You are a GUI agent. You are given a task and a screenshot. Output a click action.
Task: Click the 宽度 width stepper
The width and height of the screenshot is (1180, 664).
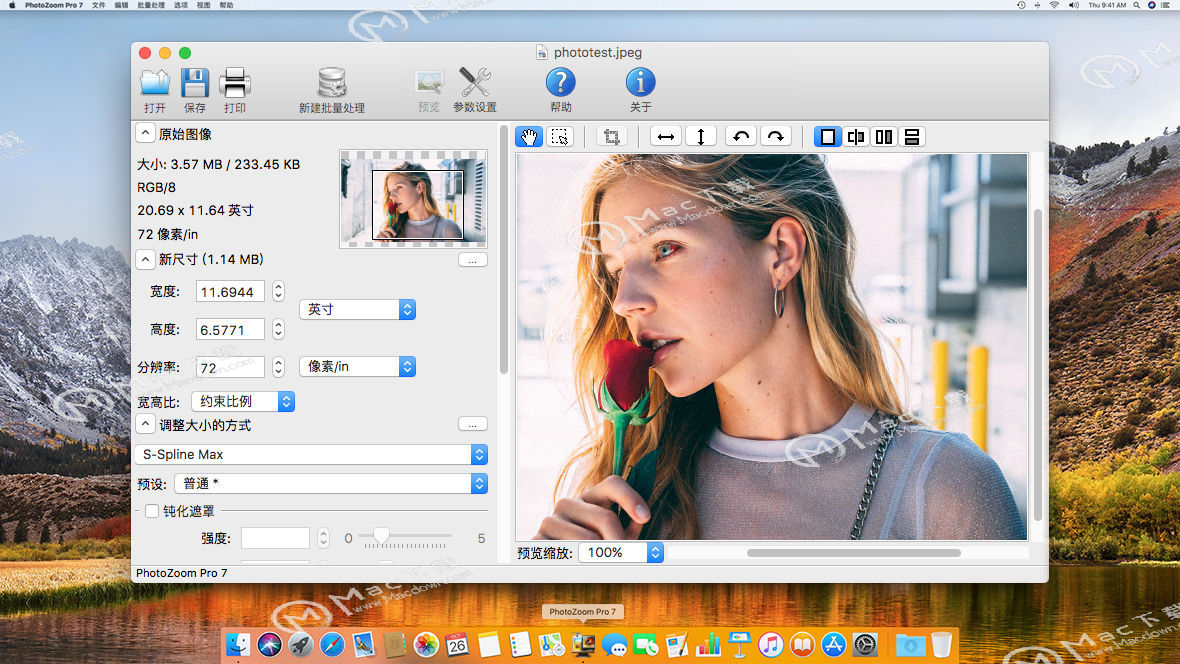tap(278, 291)
